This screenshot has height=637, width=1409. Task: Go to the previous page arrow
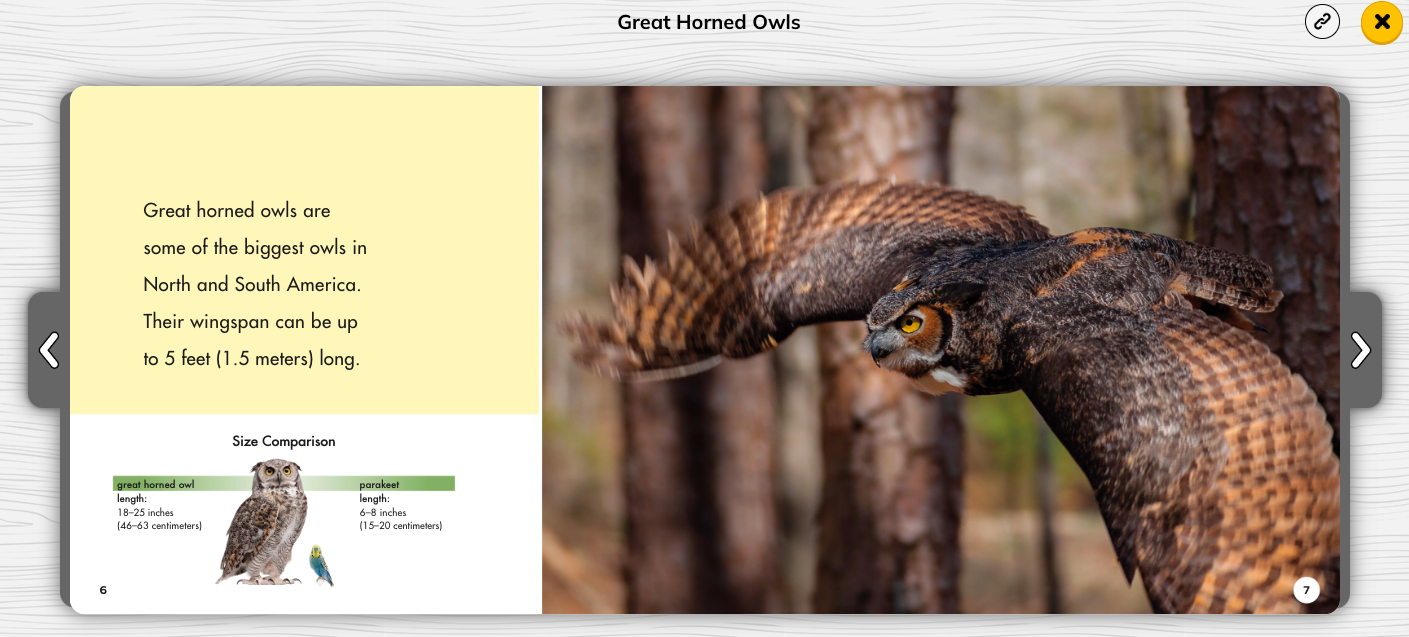[48, 350]
